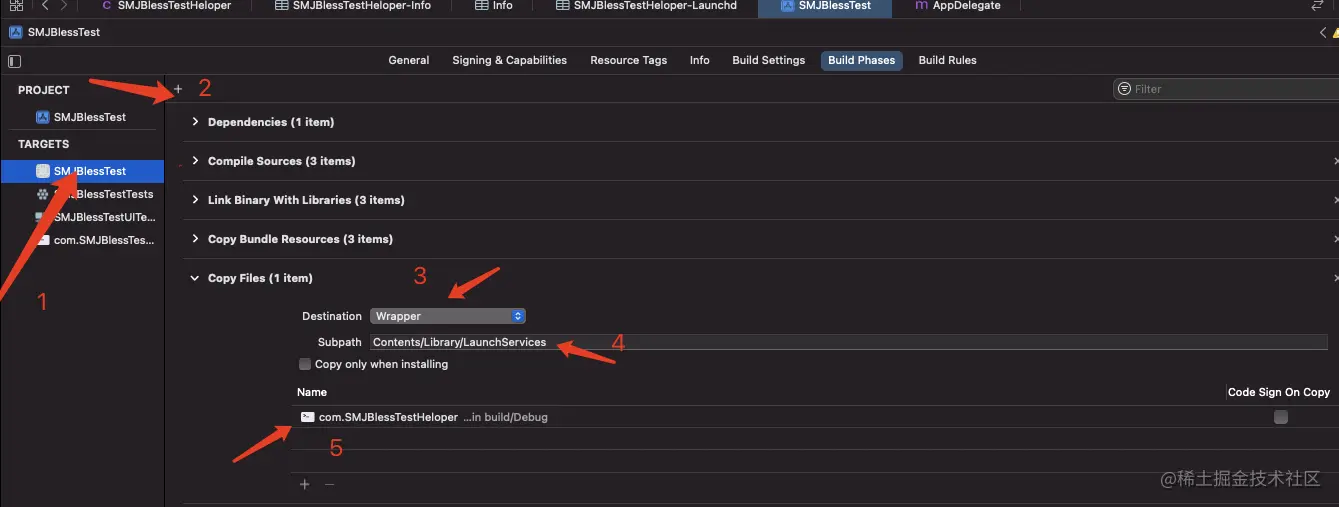Click Code Sign On Copy column header
Screen dimensions: 1339x507
point(1279,392)
